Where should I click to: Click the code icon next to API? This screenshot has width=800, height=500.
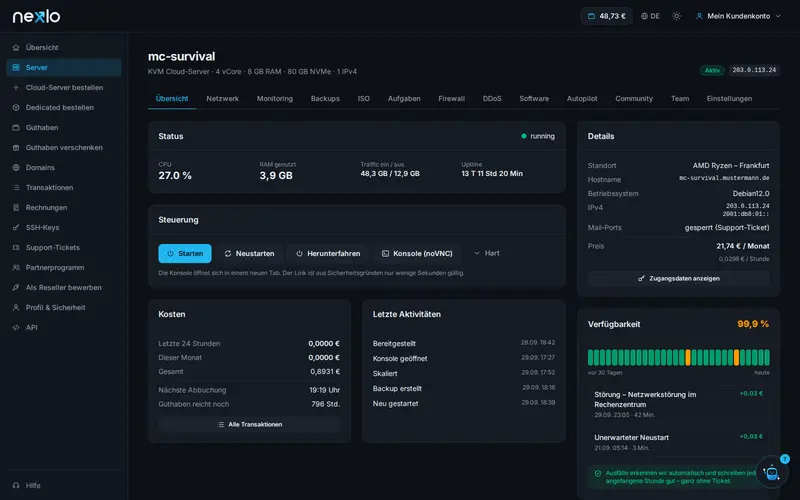tap(16, 328)
